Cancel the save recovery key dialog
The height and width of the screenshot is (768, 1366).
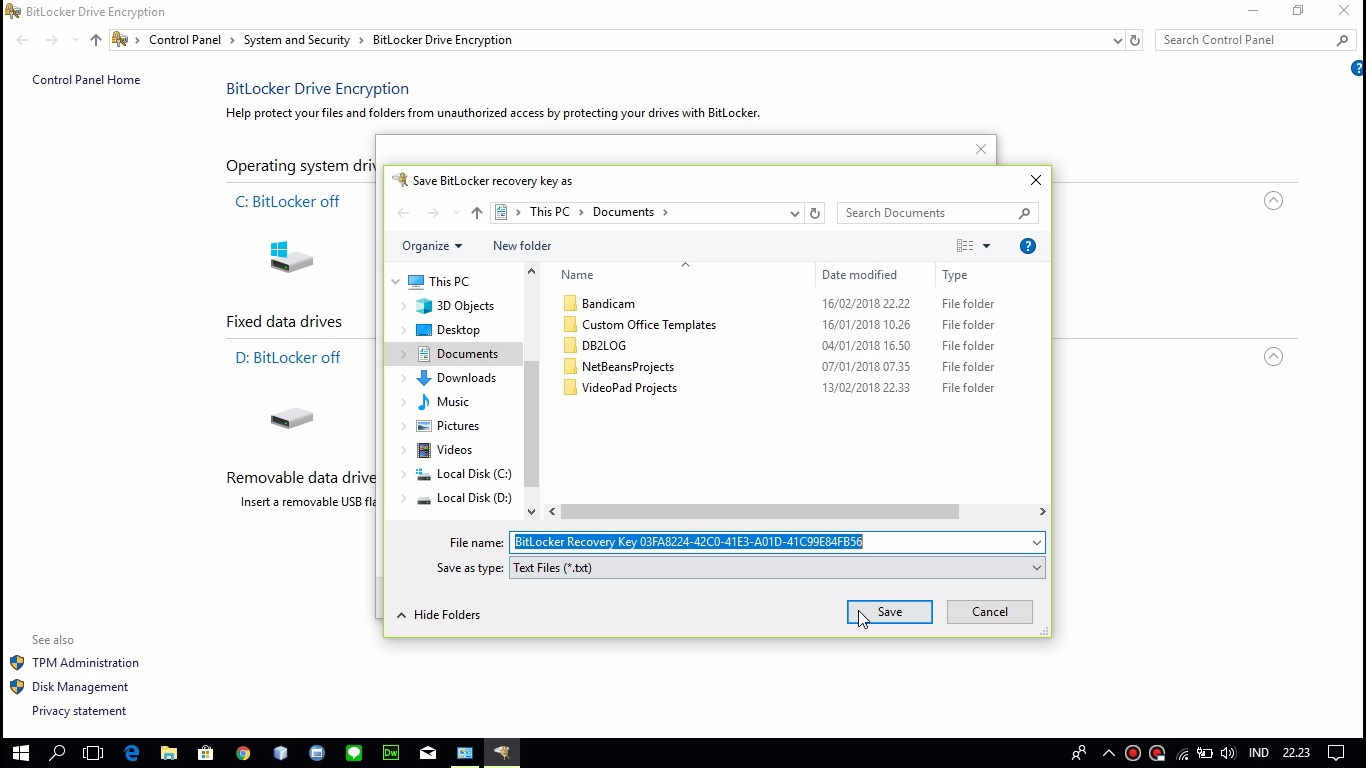tap(989, 612)
